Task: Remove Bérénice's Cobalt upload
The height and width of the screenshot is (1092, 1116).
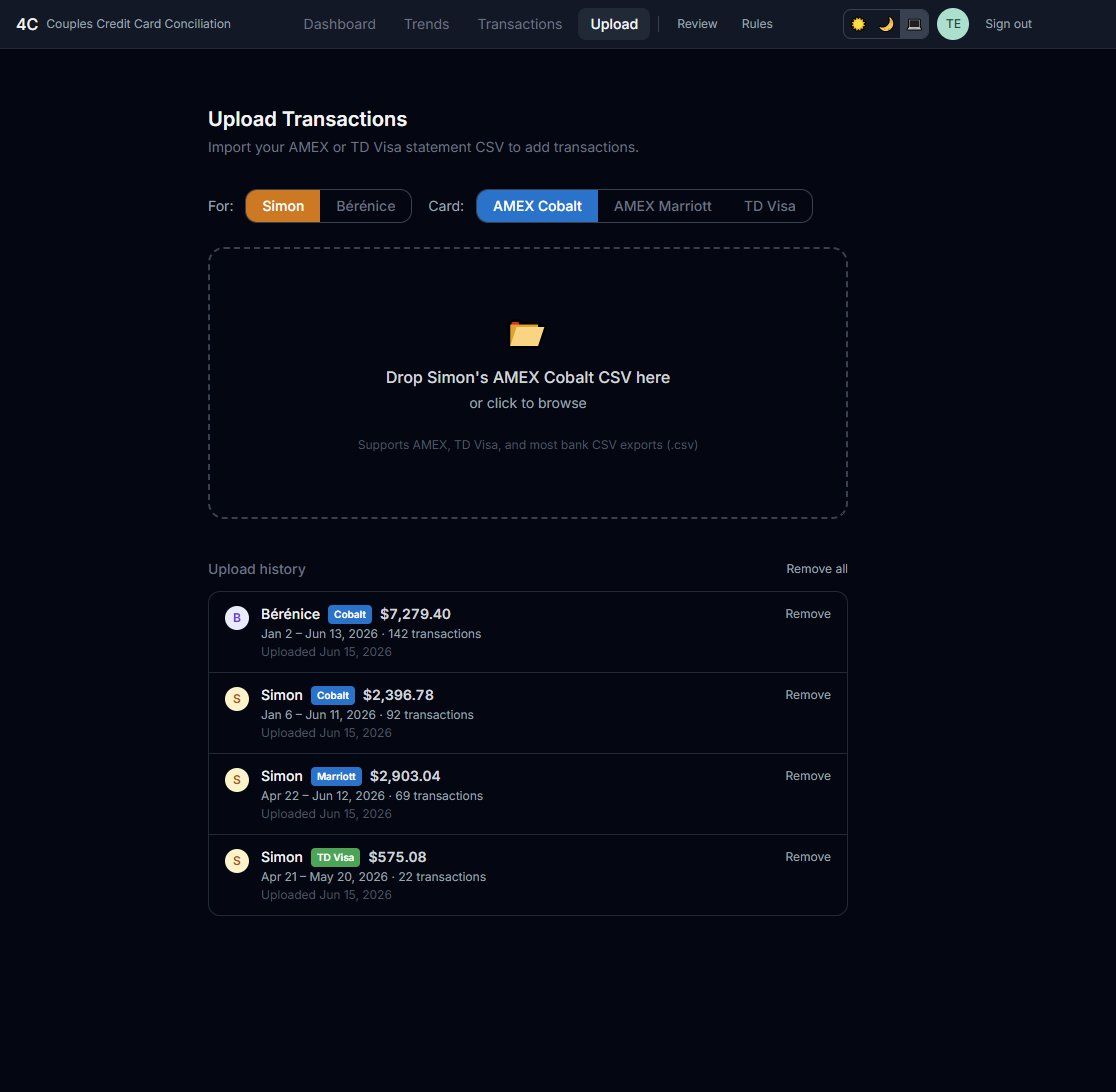Action: coord(808,614)
